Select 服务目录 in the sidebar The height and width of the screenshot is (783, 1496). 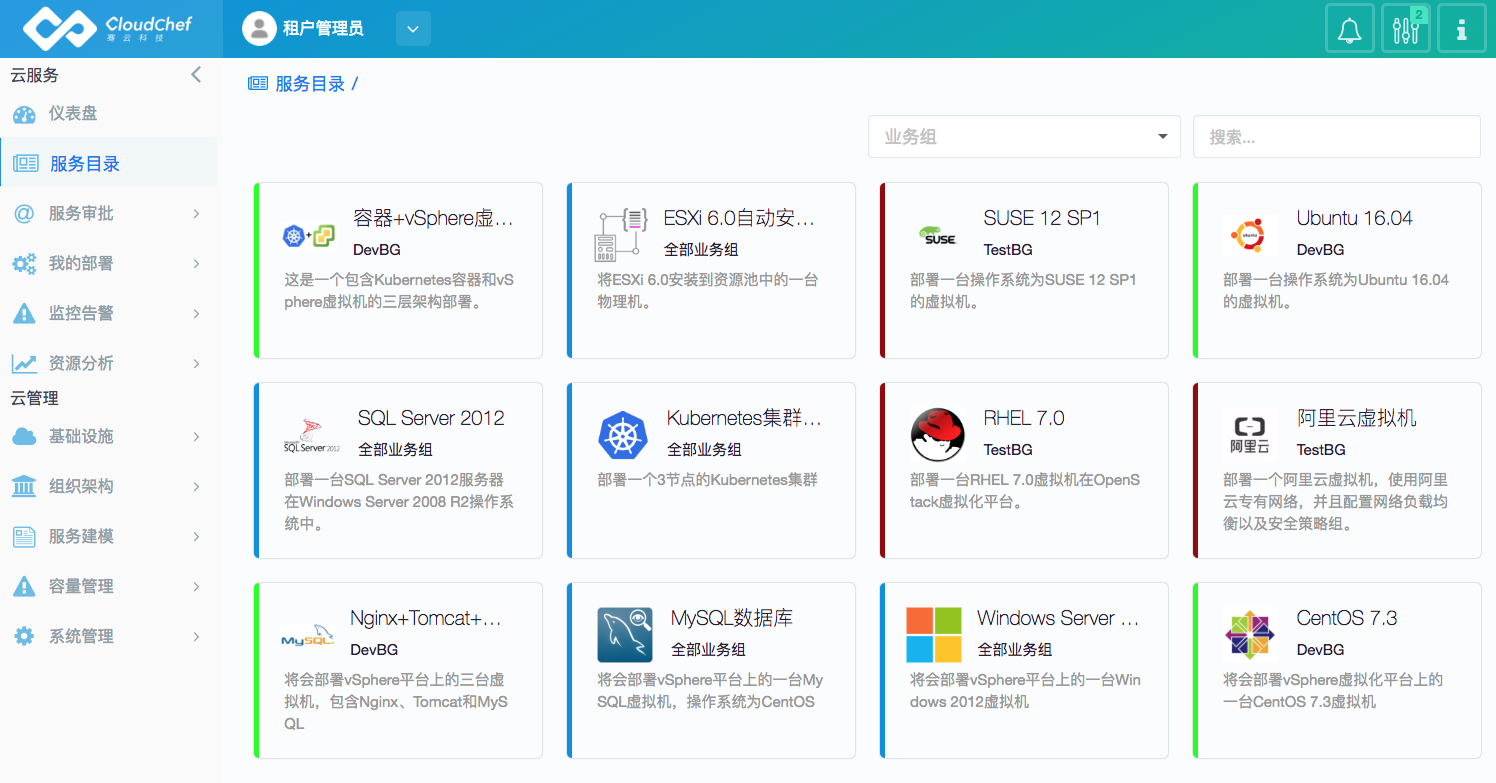tap(85, 164)
